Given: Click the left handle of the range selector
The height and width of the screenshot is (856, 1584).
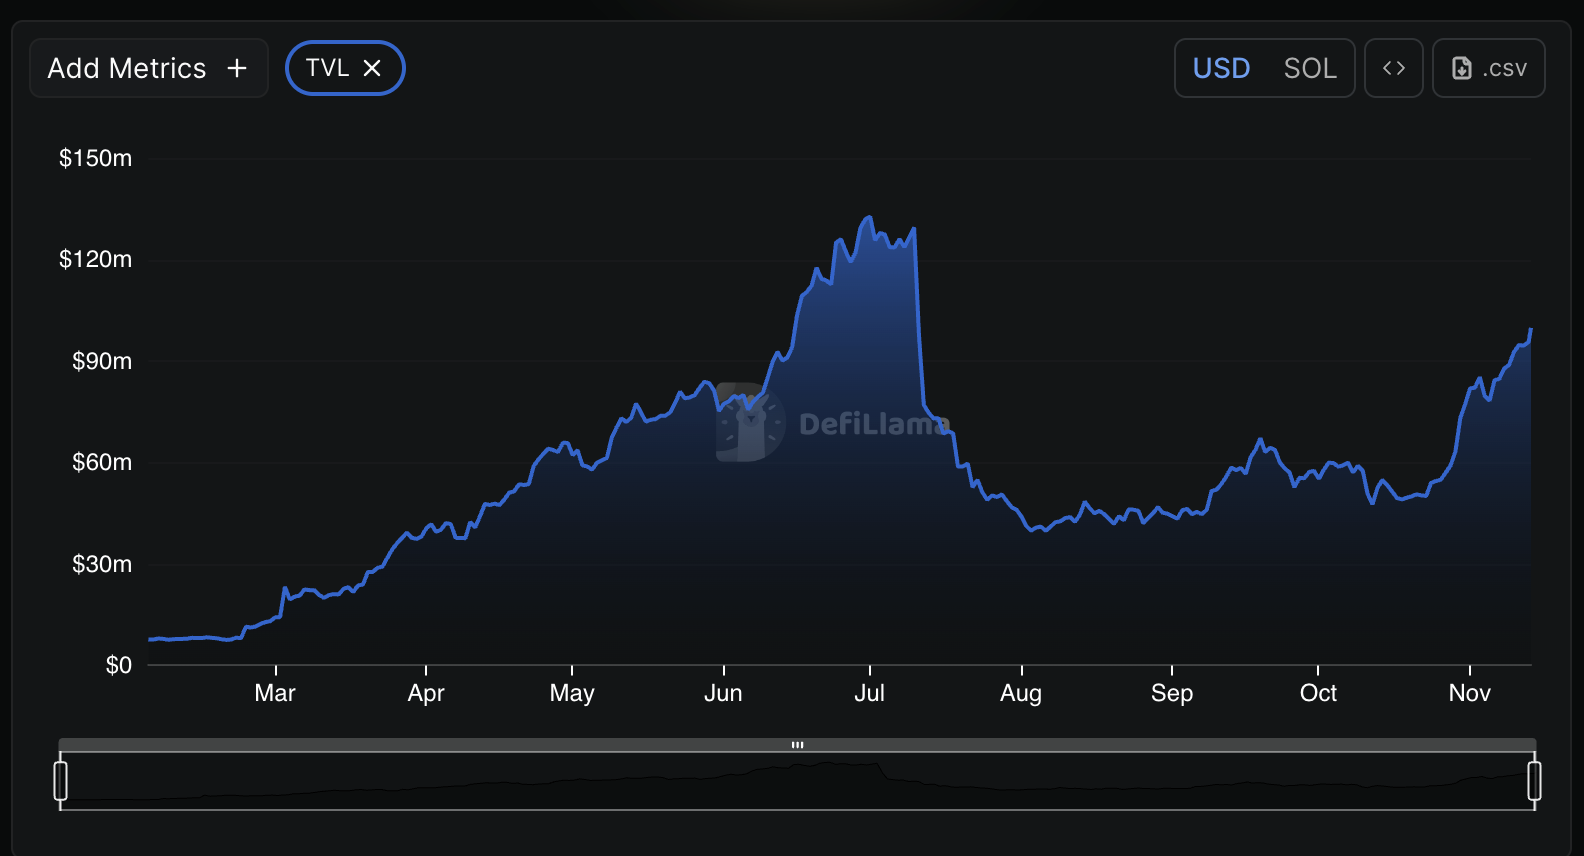Looking at the screenshot, I should point(61,781).
